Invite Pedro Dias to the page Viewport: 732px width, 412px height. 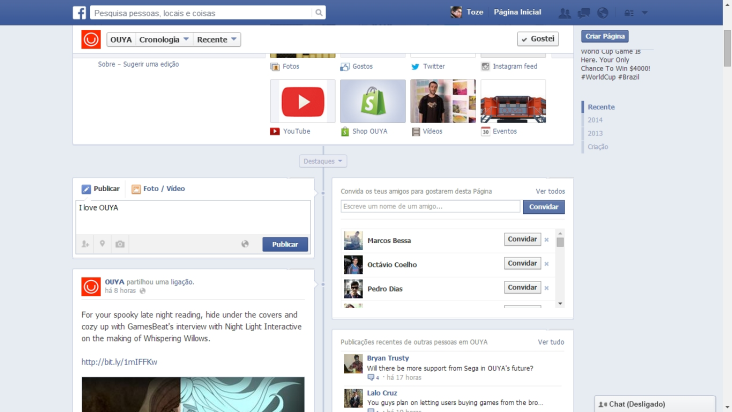522,287
